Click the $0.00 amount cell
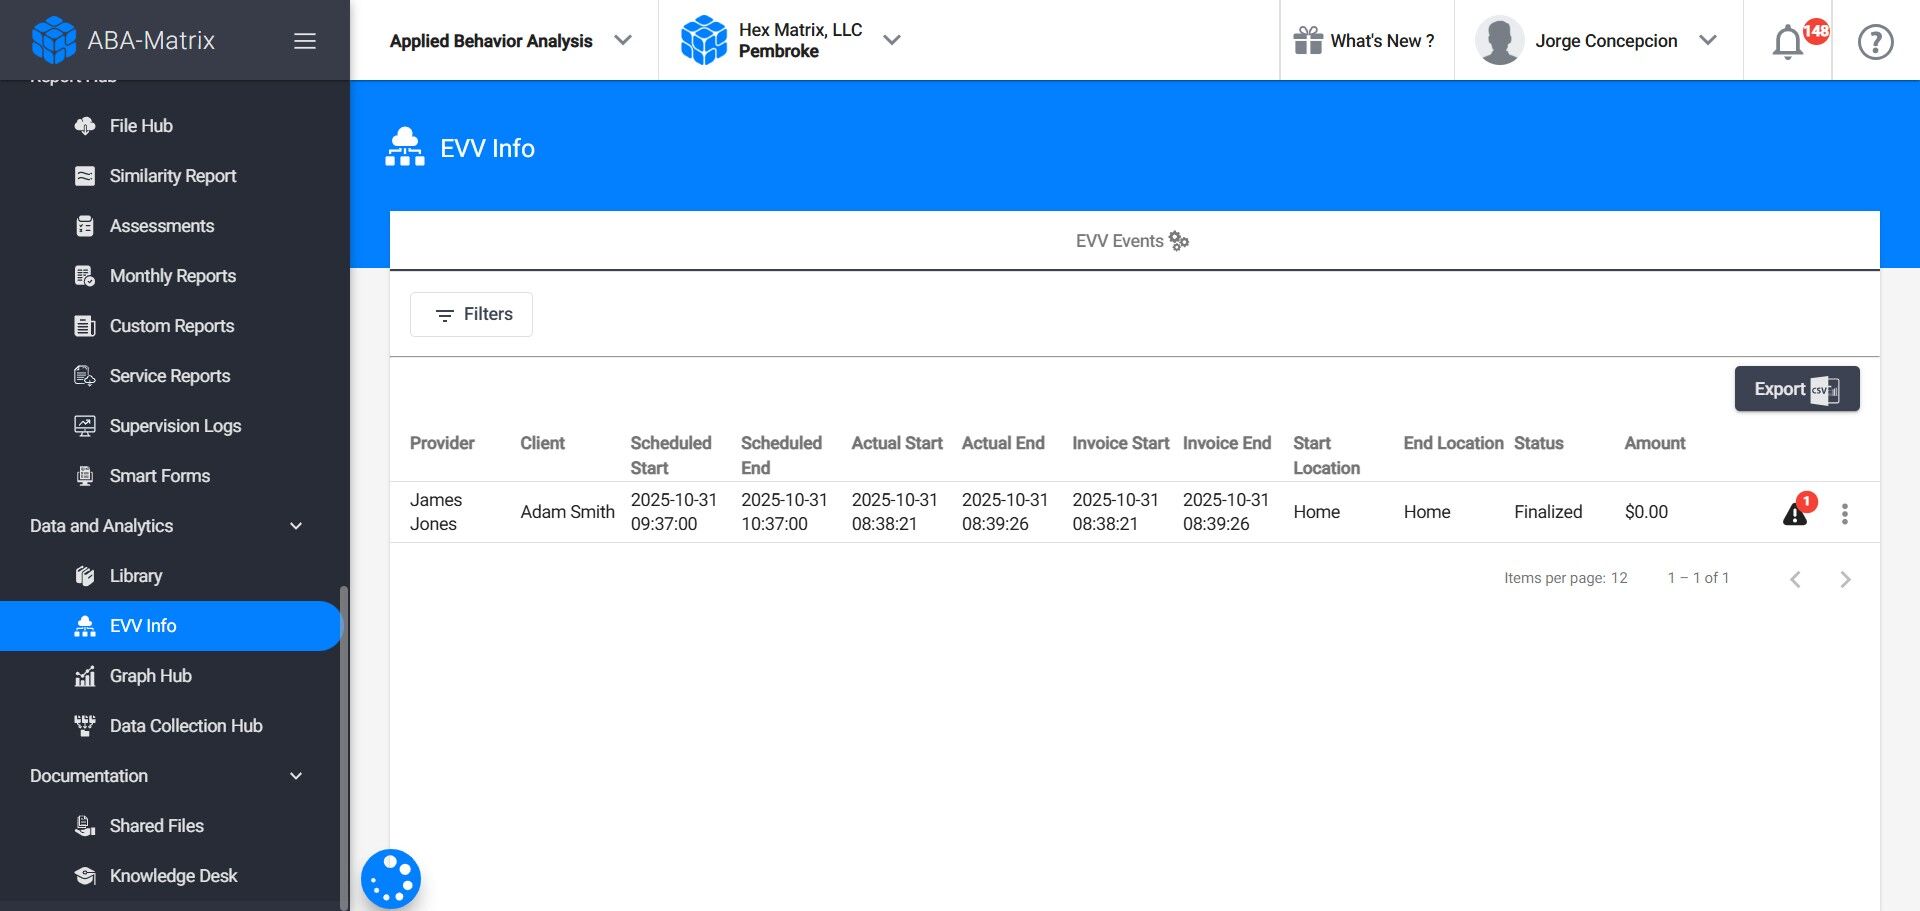This screenshot has width=1920, height=911. pos(1646,512)
